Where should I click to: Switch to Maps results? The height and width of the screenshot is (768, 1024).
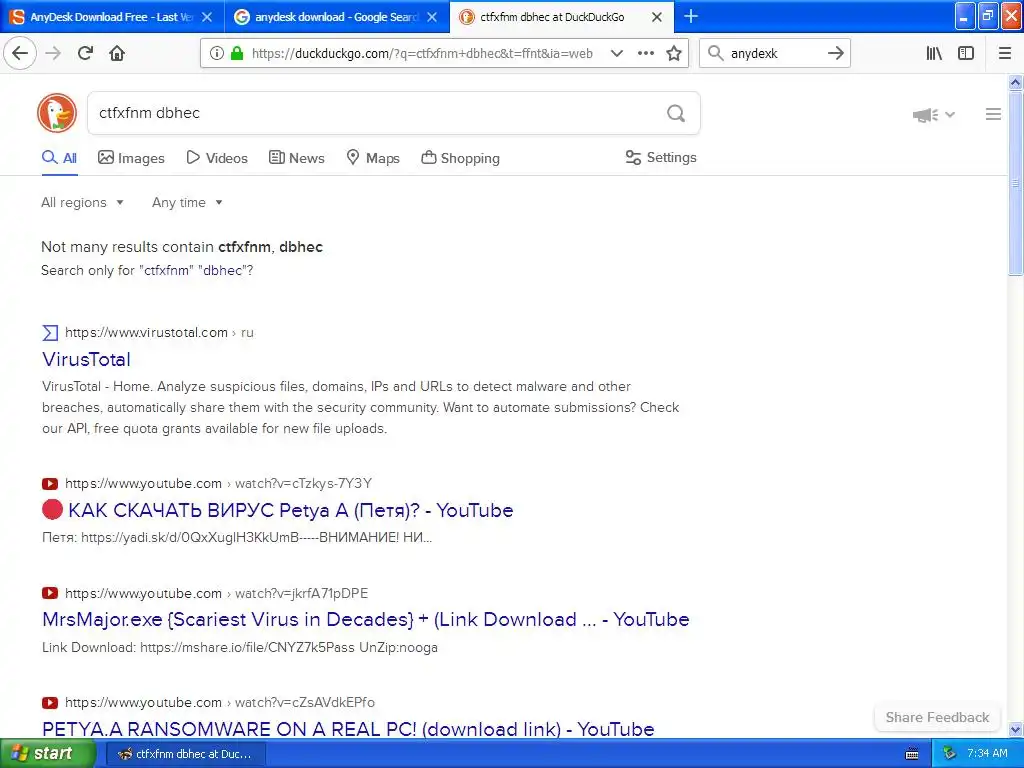tap(372, 158)
